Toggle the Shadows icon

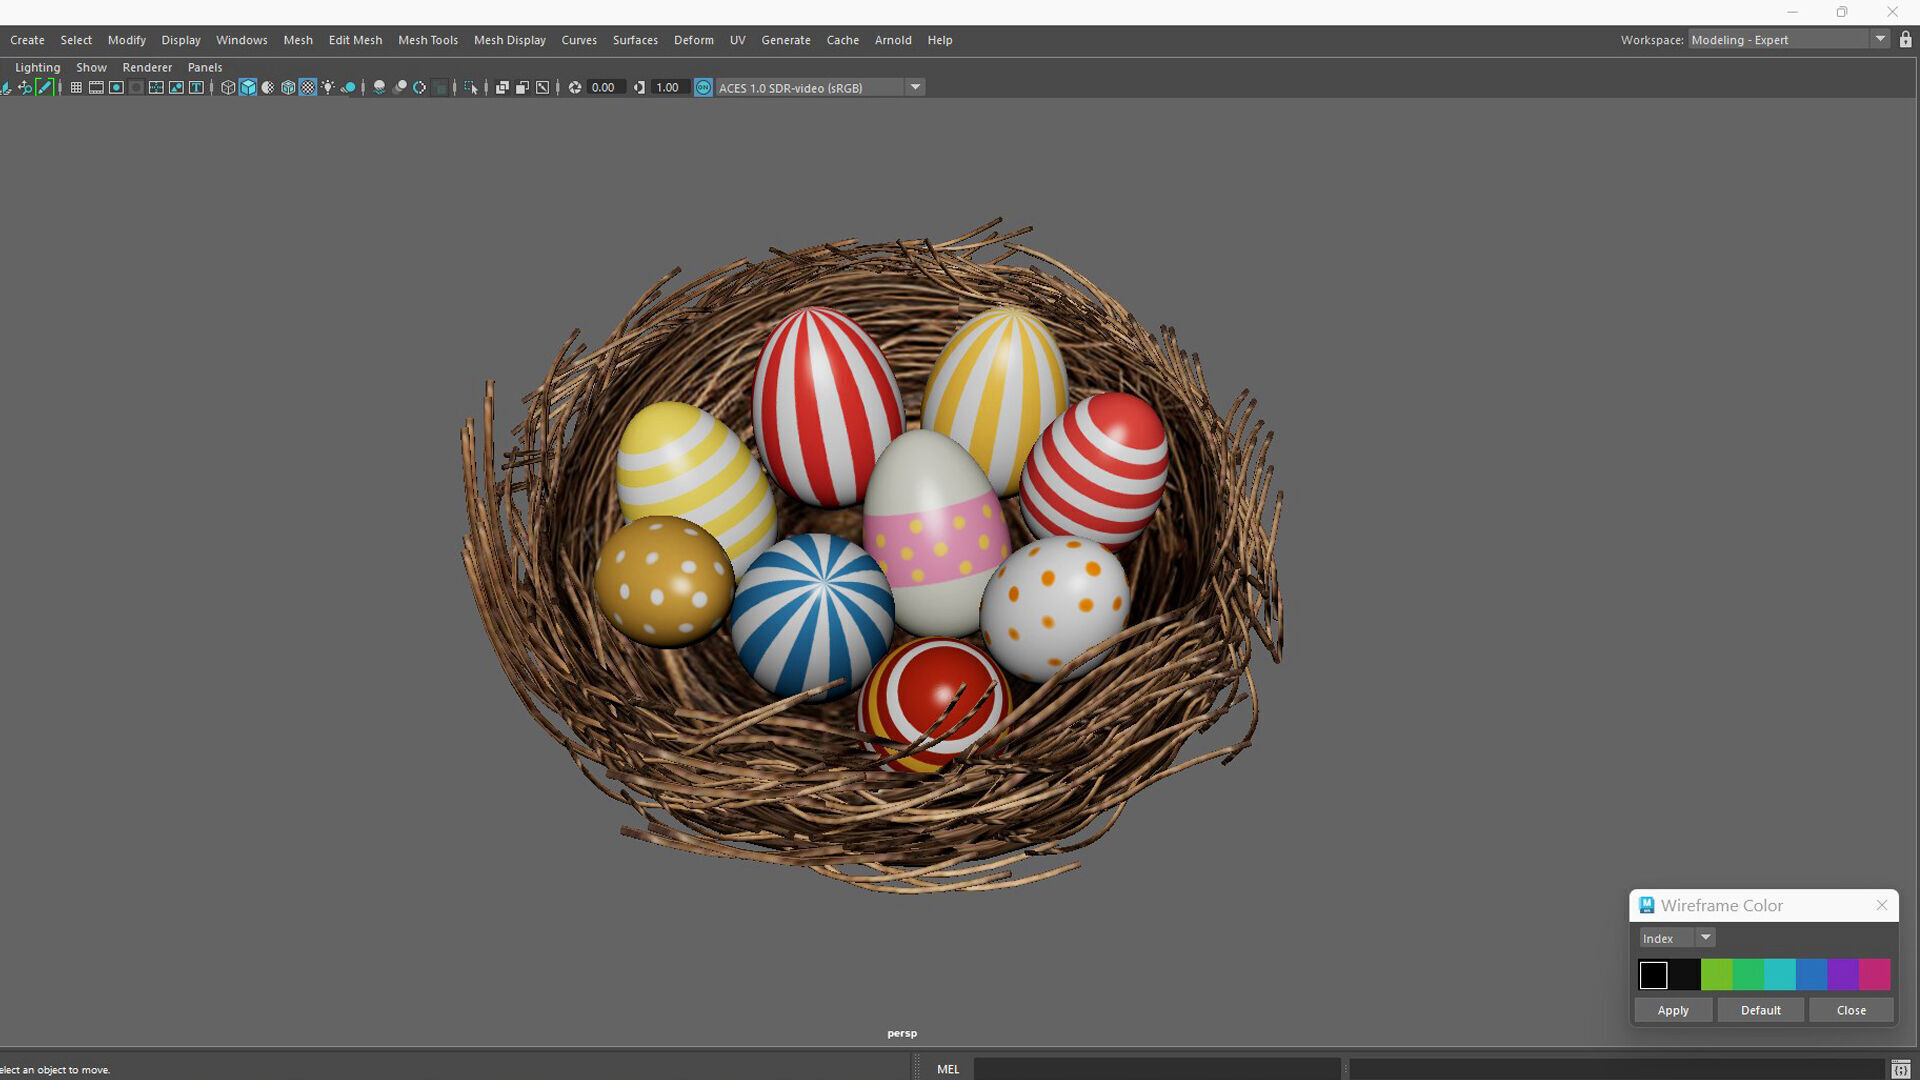[x=348, y=87]
